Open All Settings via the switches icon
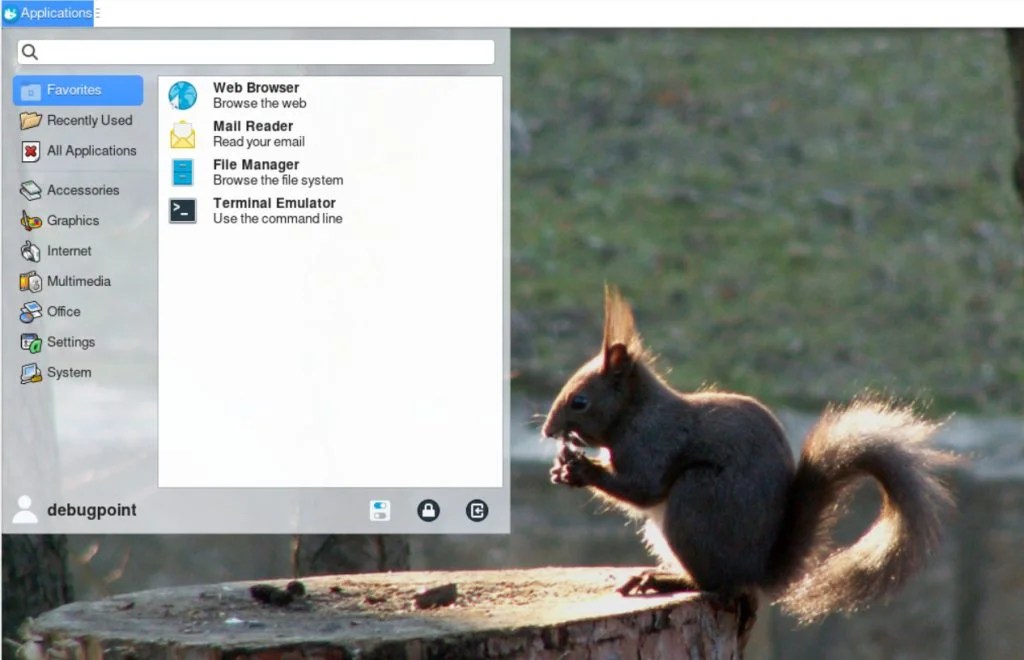 (378, 510)
